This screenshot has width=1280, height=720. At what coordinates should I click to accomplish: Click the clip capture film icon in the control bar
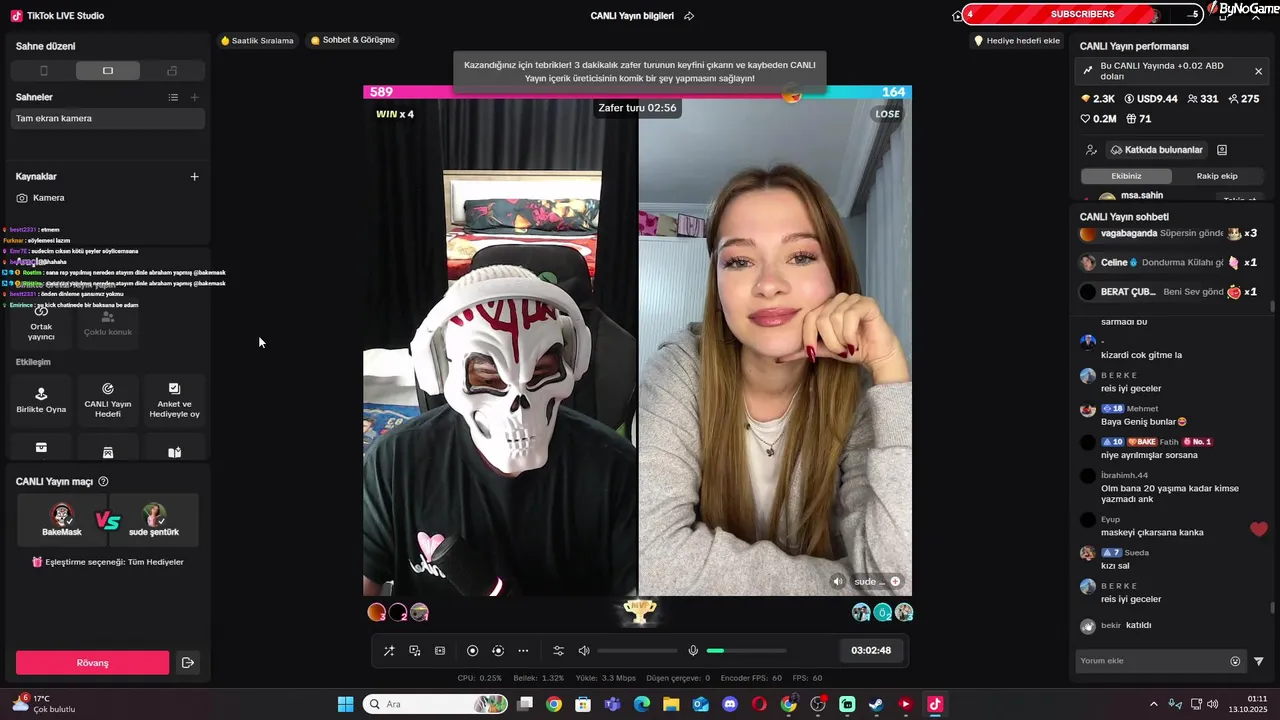coord(440,651)
